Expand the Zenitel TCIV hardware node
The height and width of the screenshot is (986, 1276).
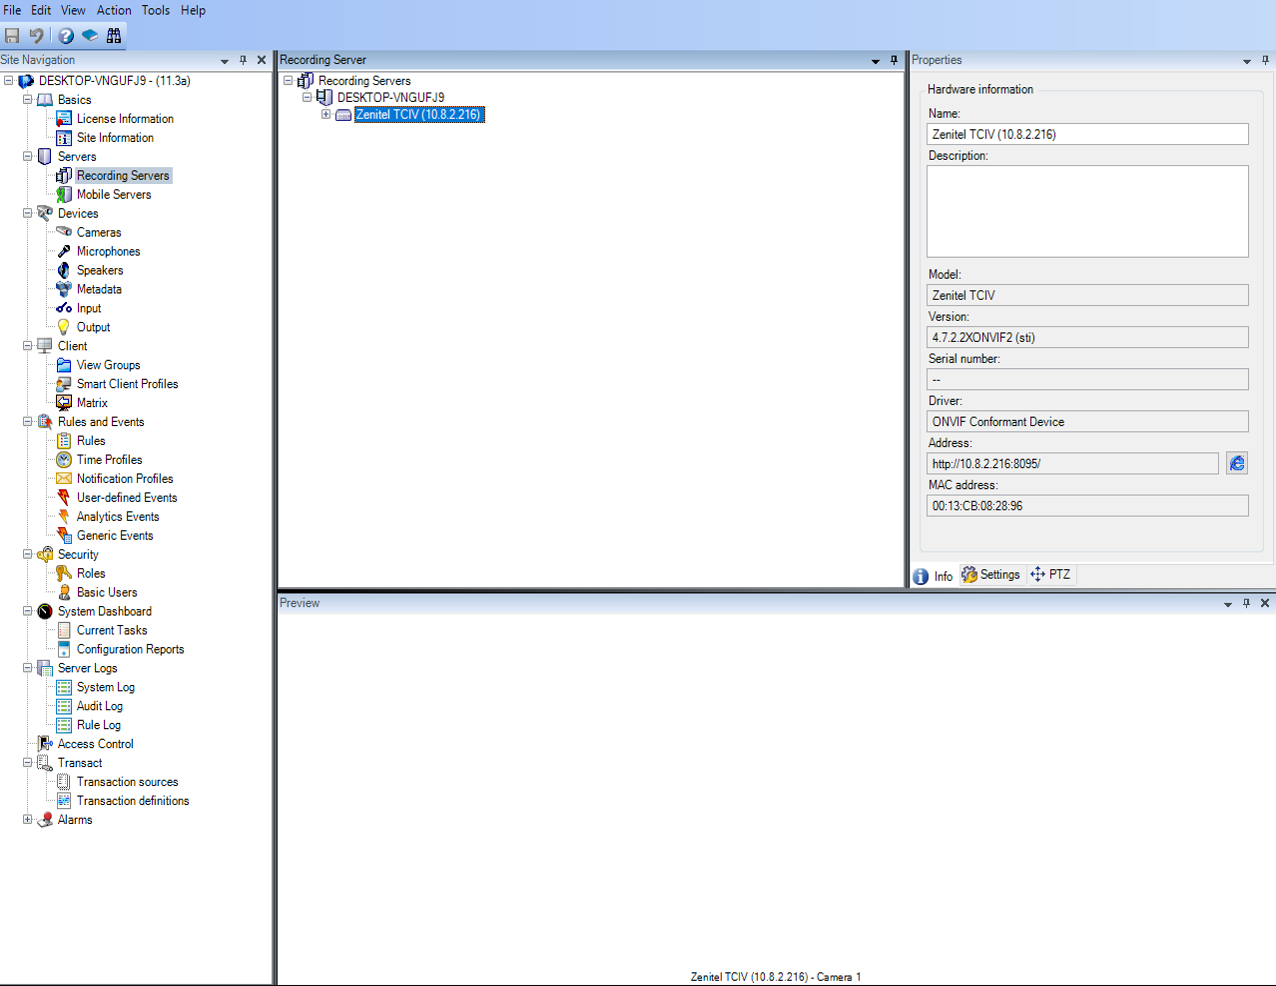click(326, 115)
